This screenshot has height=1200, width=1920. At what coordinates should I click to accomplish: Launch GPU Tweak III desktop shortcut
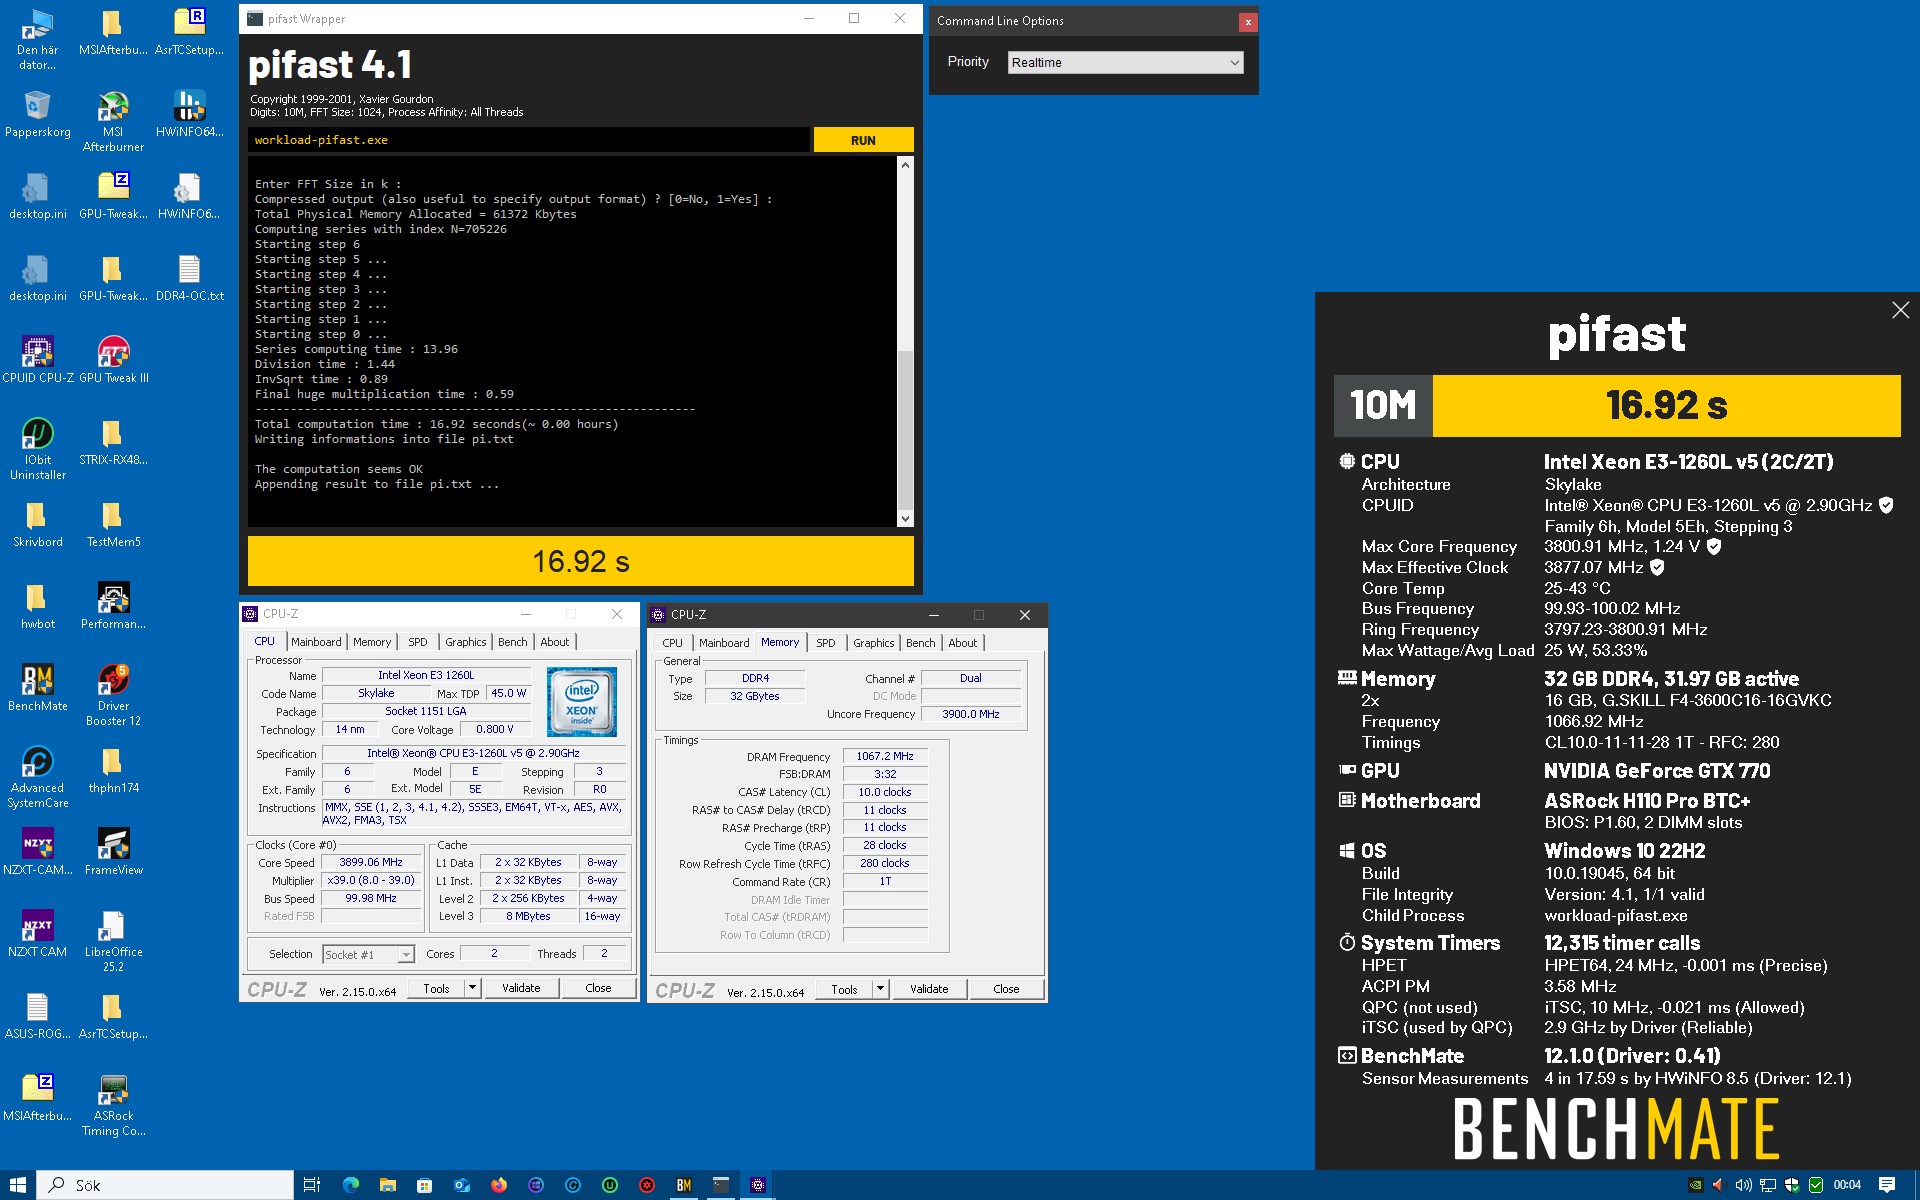tap(113, 361)
